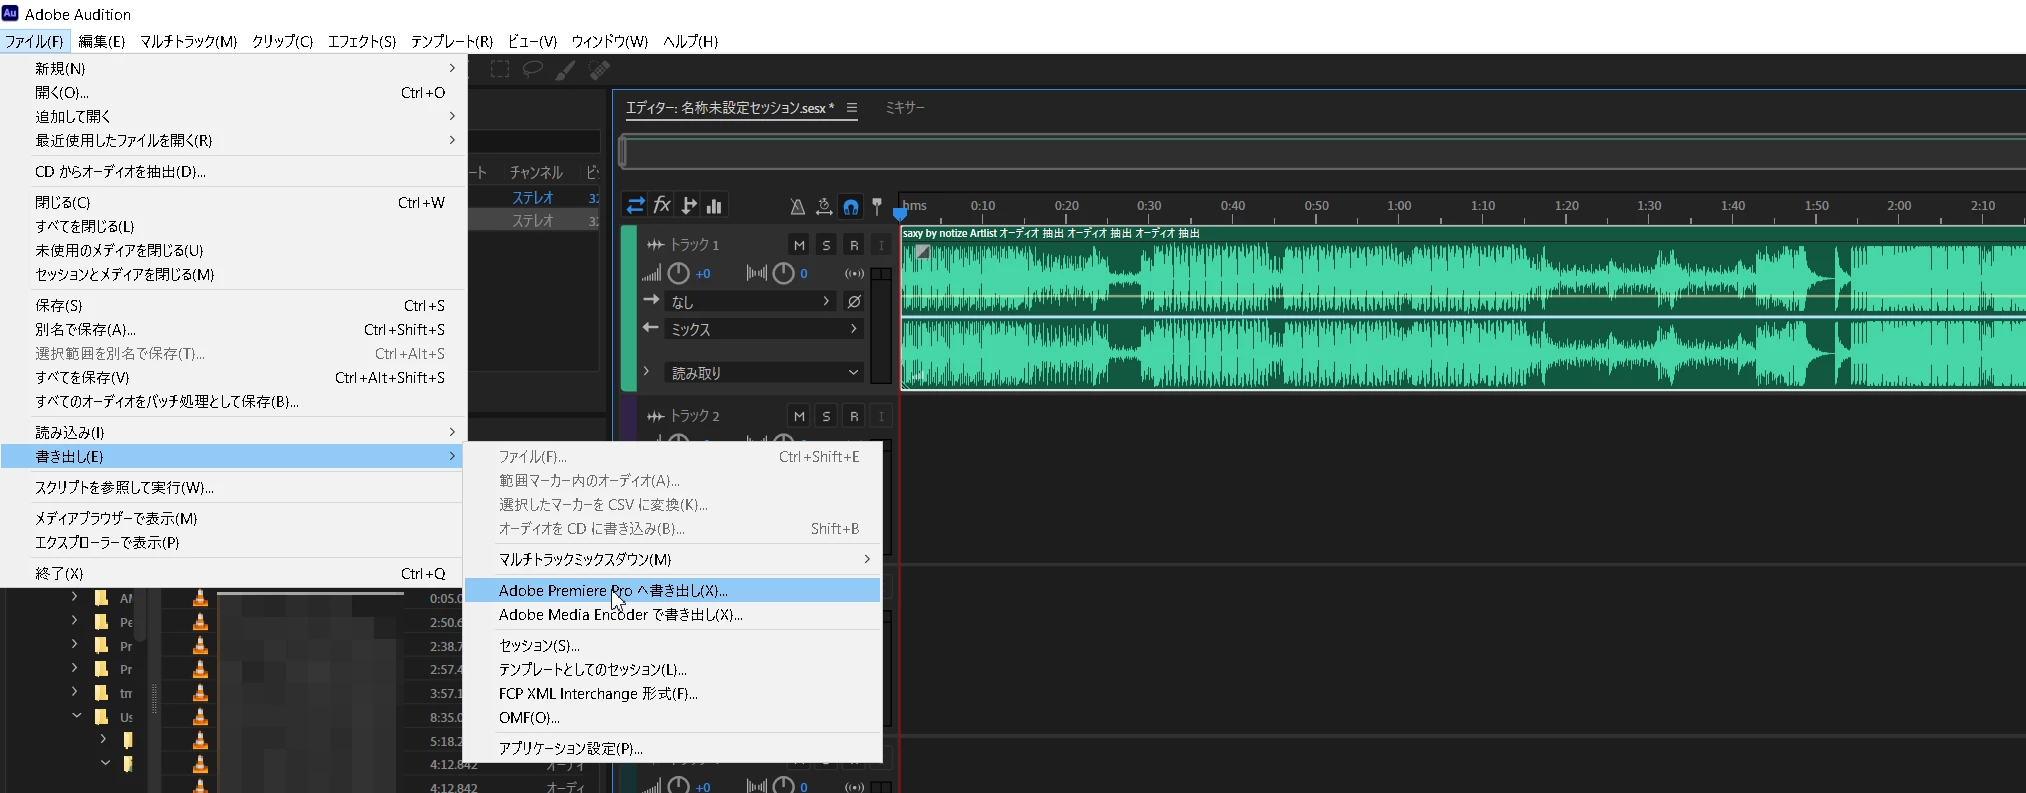This screenshot has height=793, width=2026.
Task: Click the Track 2 waveform icon
Action: (x=656, y=416)
